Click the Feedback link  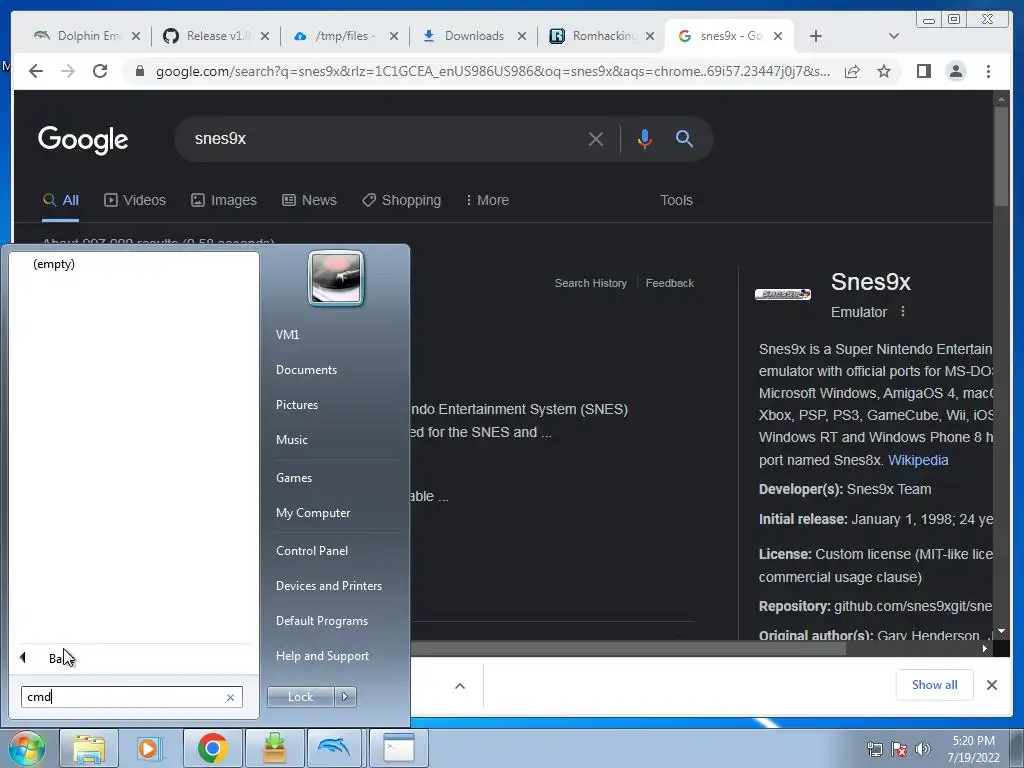669,283
